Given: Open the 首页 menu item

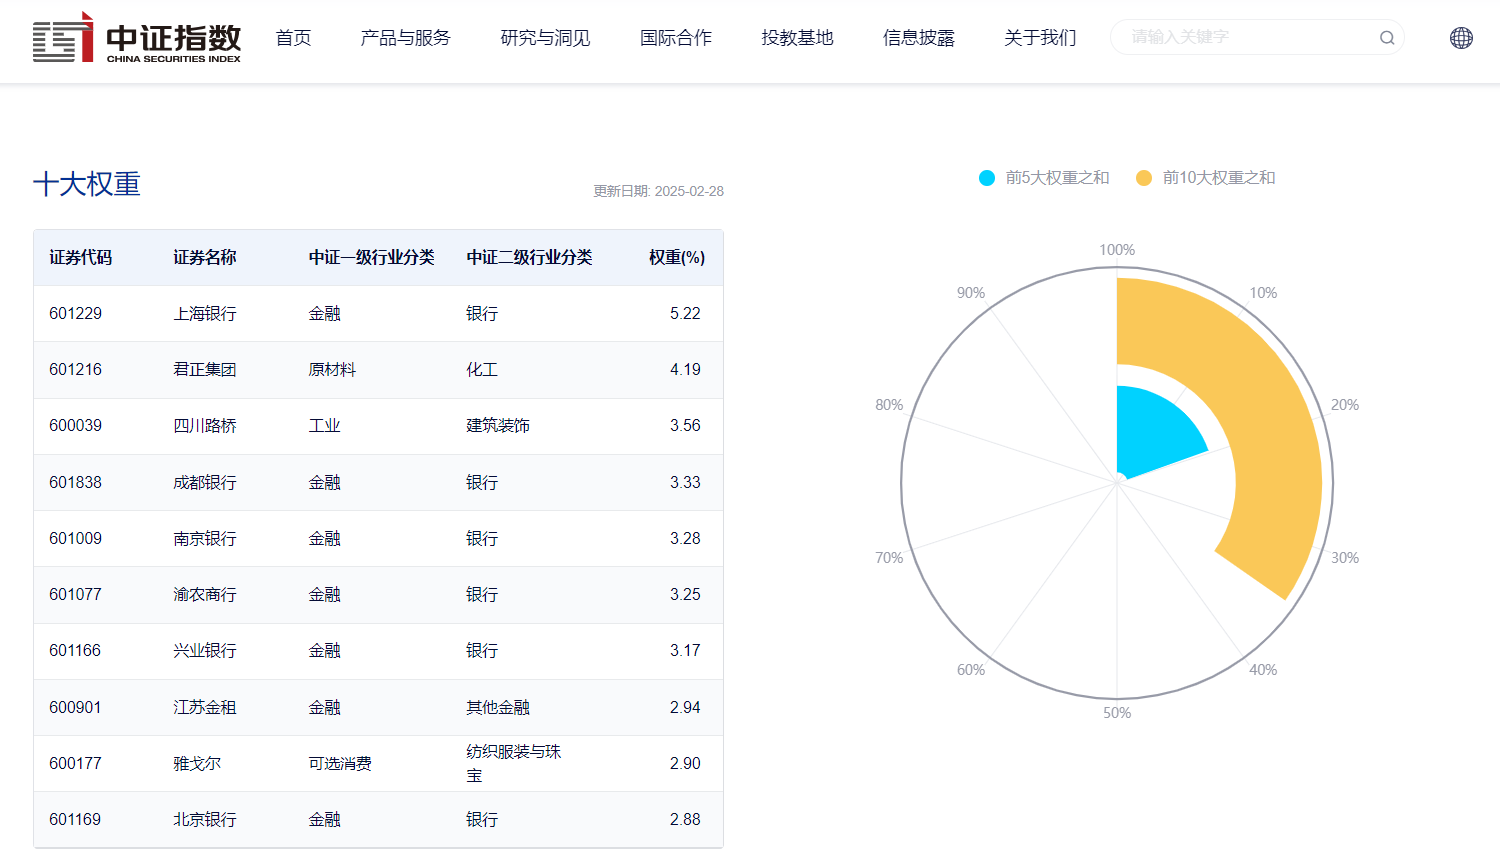Looking at the screenshot, I should (x=293, y=37).
